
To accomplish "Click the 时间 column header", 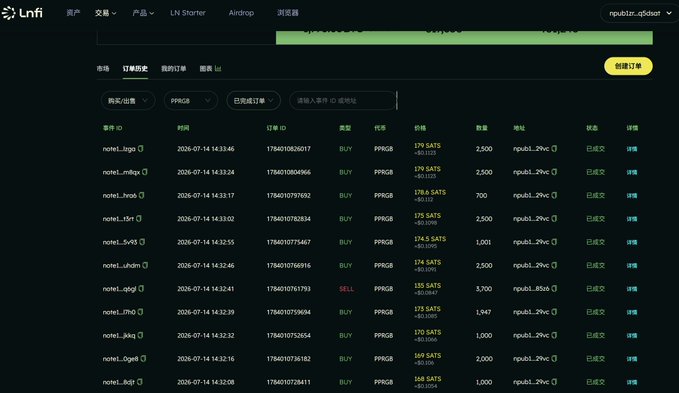I will click(183, 128).
